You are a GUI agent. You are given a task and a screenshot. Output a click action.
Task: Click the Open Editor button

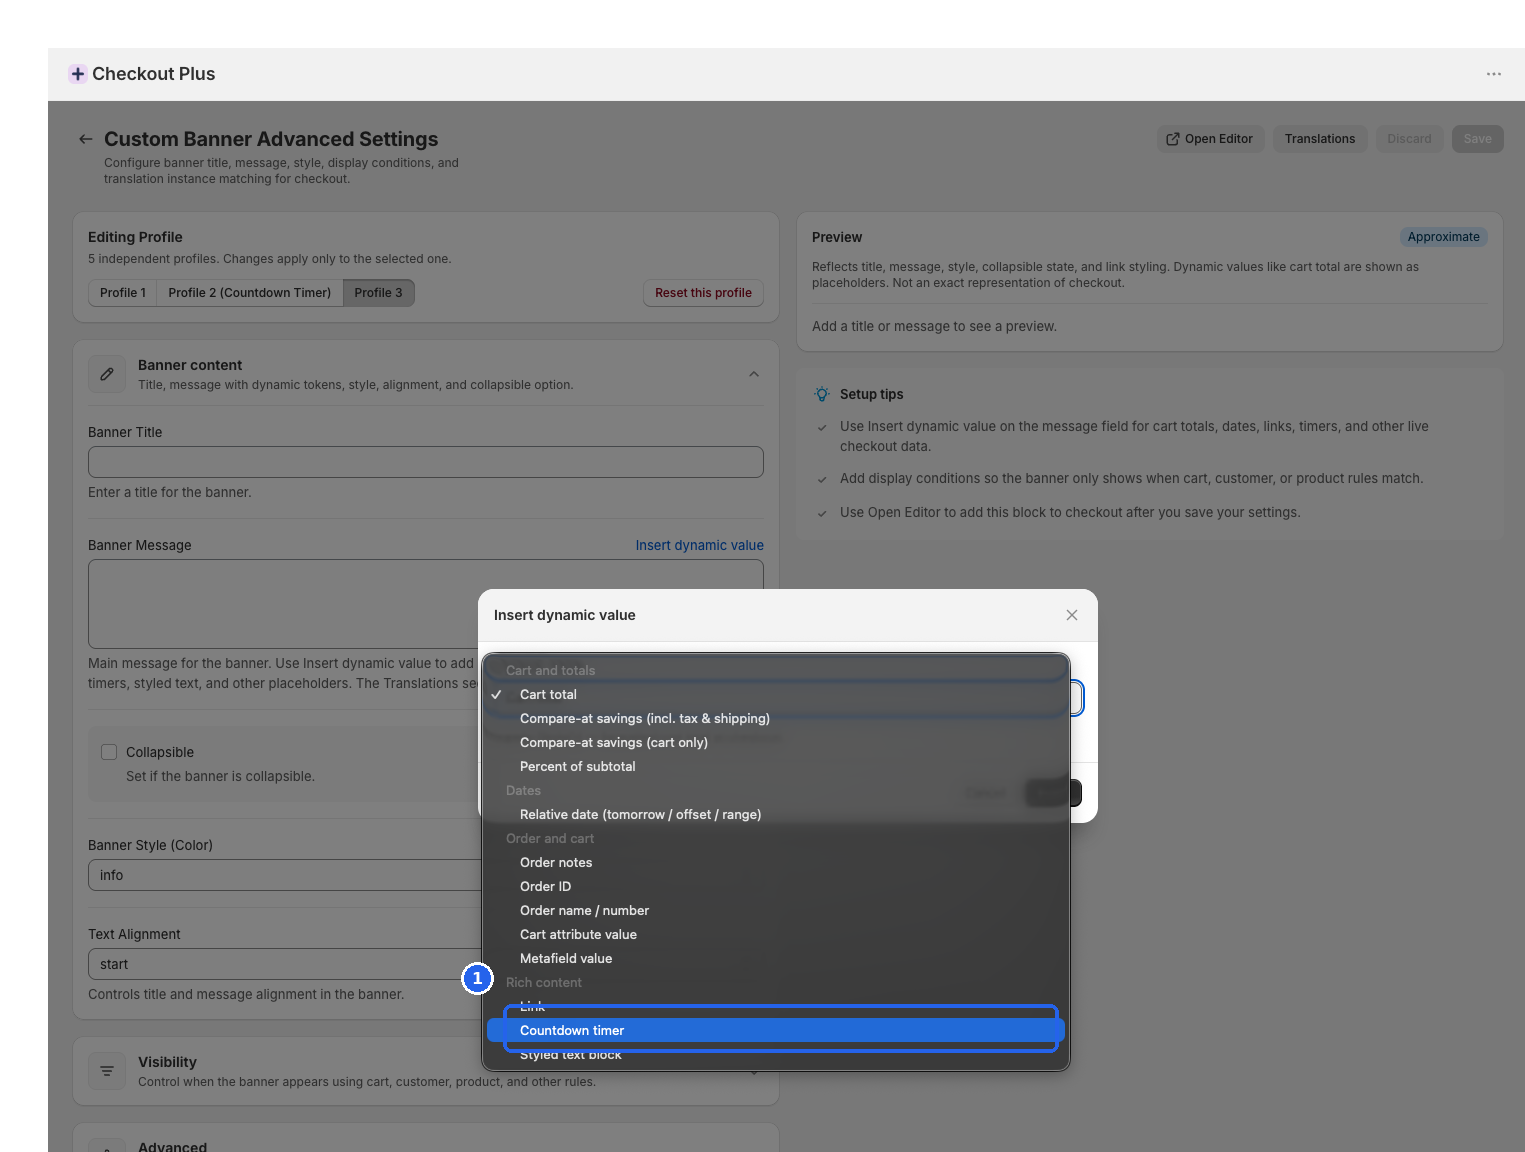click(x=1210, y=139)
